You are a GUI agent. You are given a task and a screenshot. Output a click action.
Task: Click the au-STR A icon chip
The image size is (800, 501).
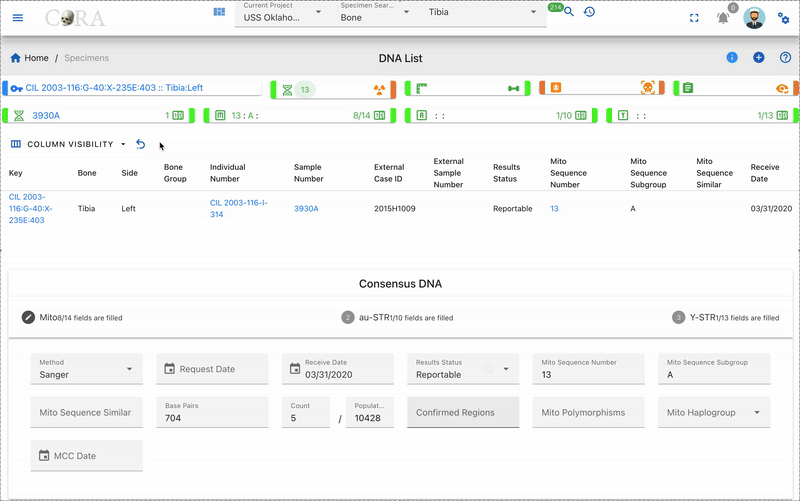click(x=421, y=115)
